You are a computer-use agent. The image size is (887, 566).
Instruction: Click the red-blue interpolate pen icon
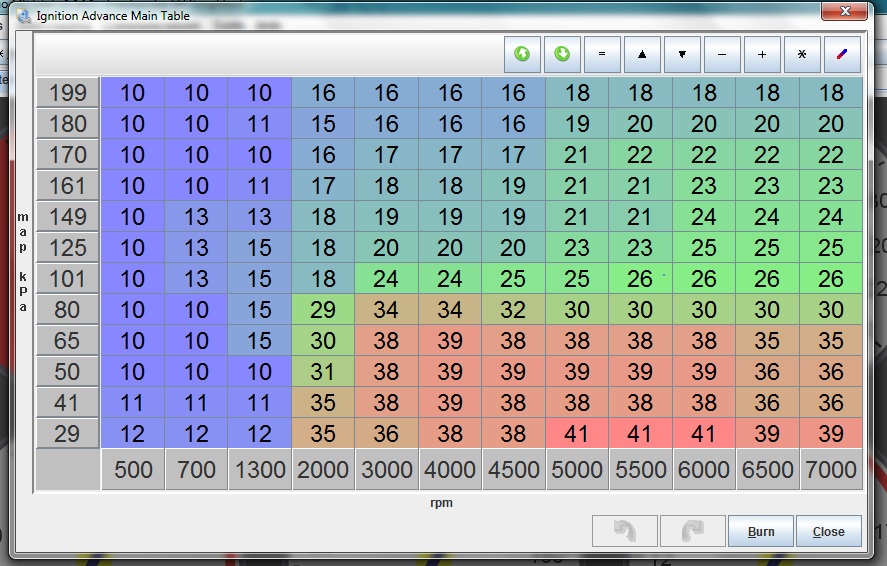[x=842, y=54]
